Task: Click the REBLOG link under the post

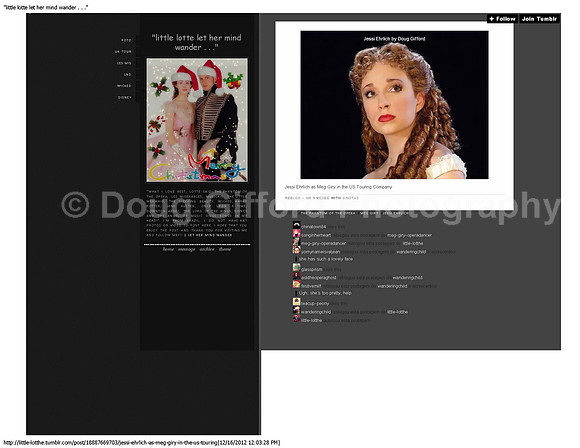Action: [293, 198]
